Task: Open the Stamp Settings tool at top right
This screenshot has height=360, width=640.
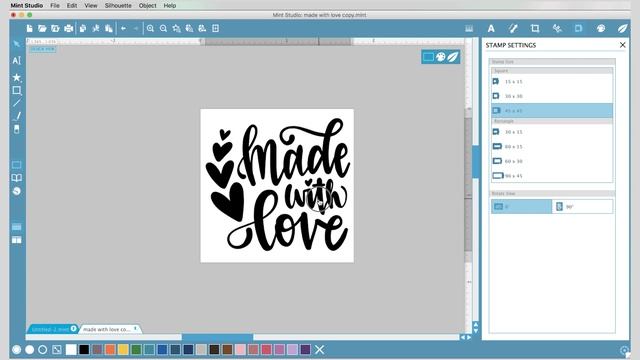Action: [578, 29]
